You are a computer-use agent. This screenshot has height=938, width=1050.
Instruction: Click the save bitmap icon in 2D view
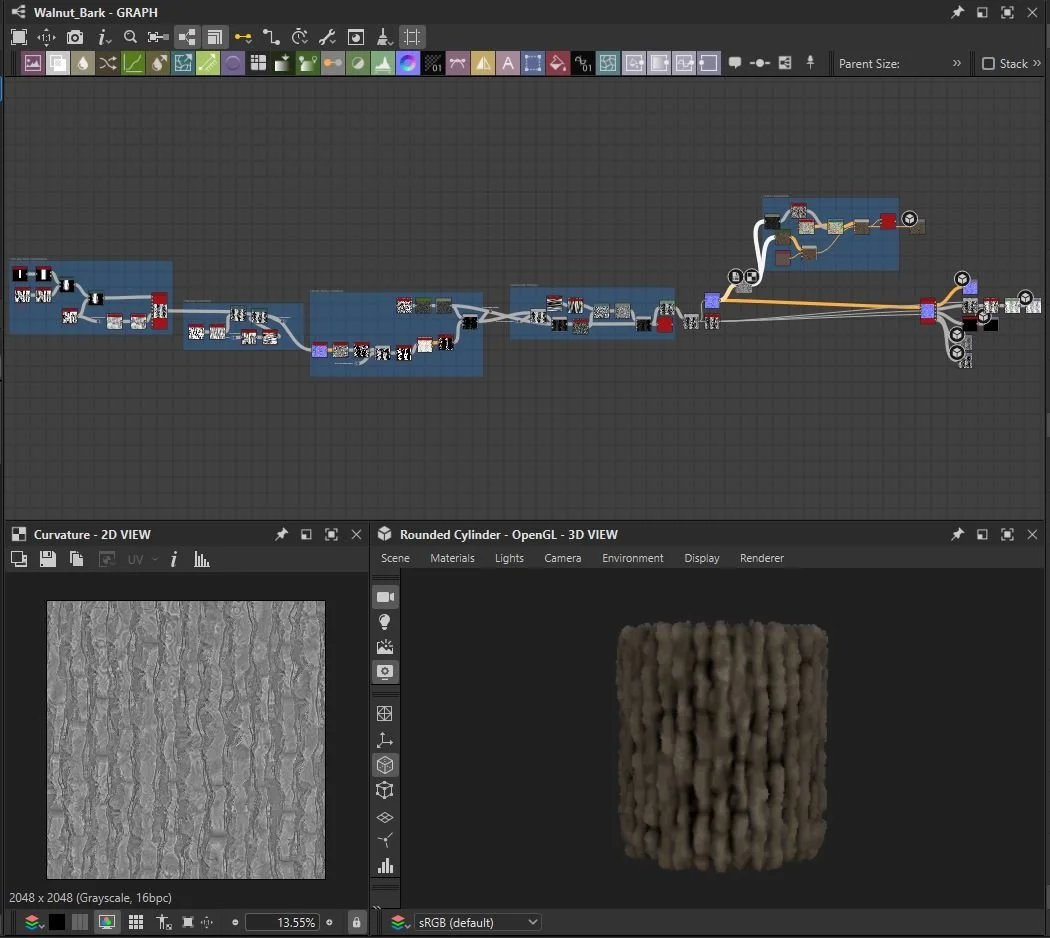47,559
